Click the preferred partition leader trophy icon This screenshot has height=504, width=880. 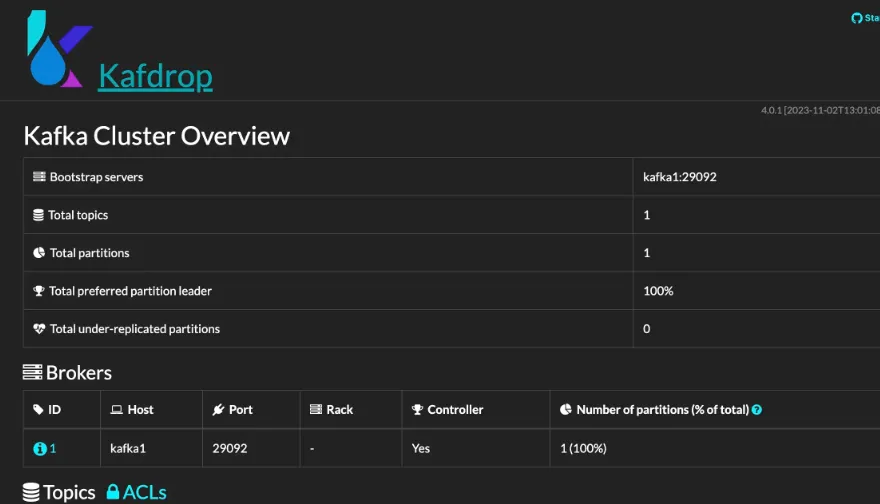click(x=39, y=291)
